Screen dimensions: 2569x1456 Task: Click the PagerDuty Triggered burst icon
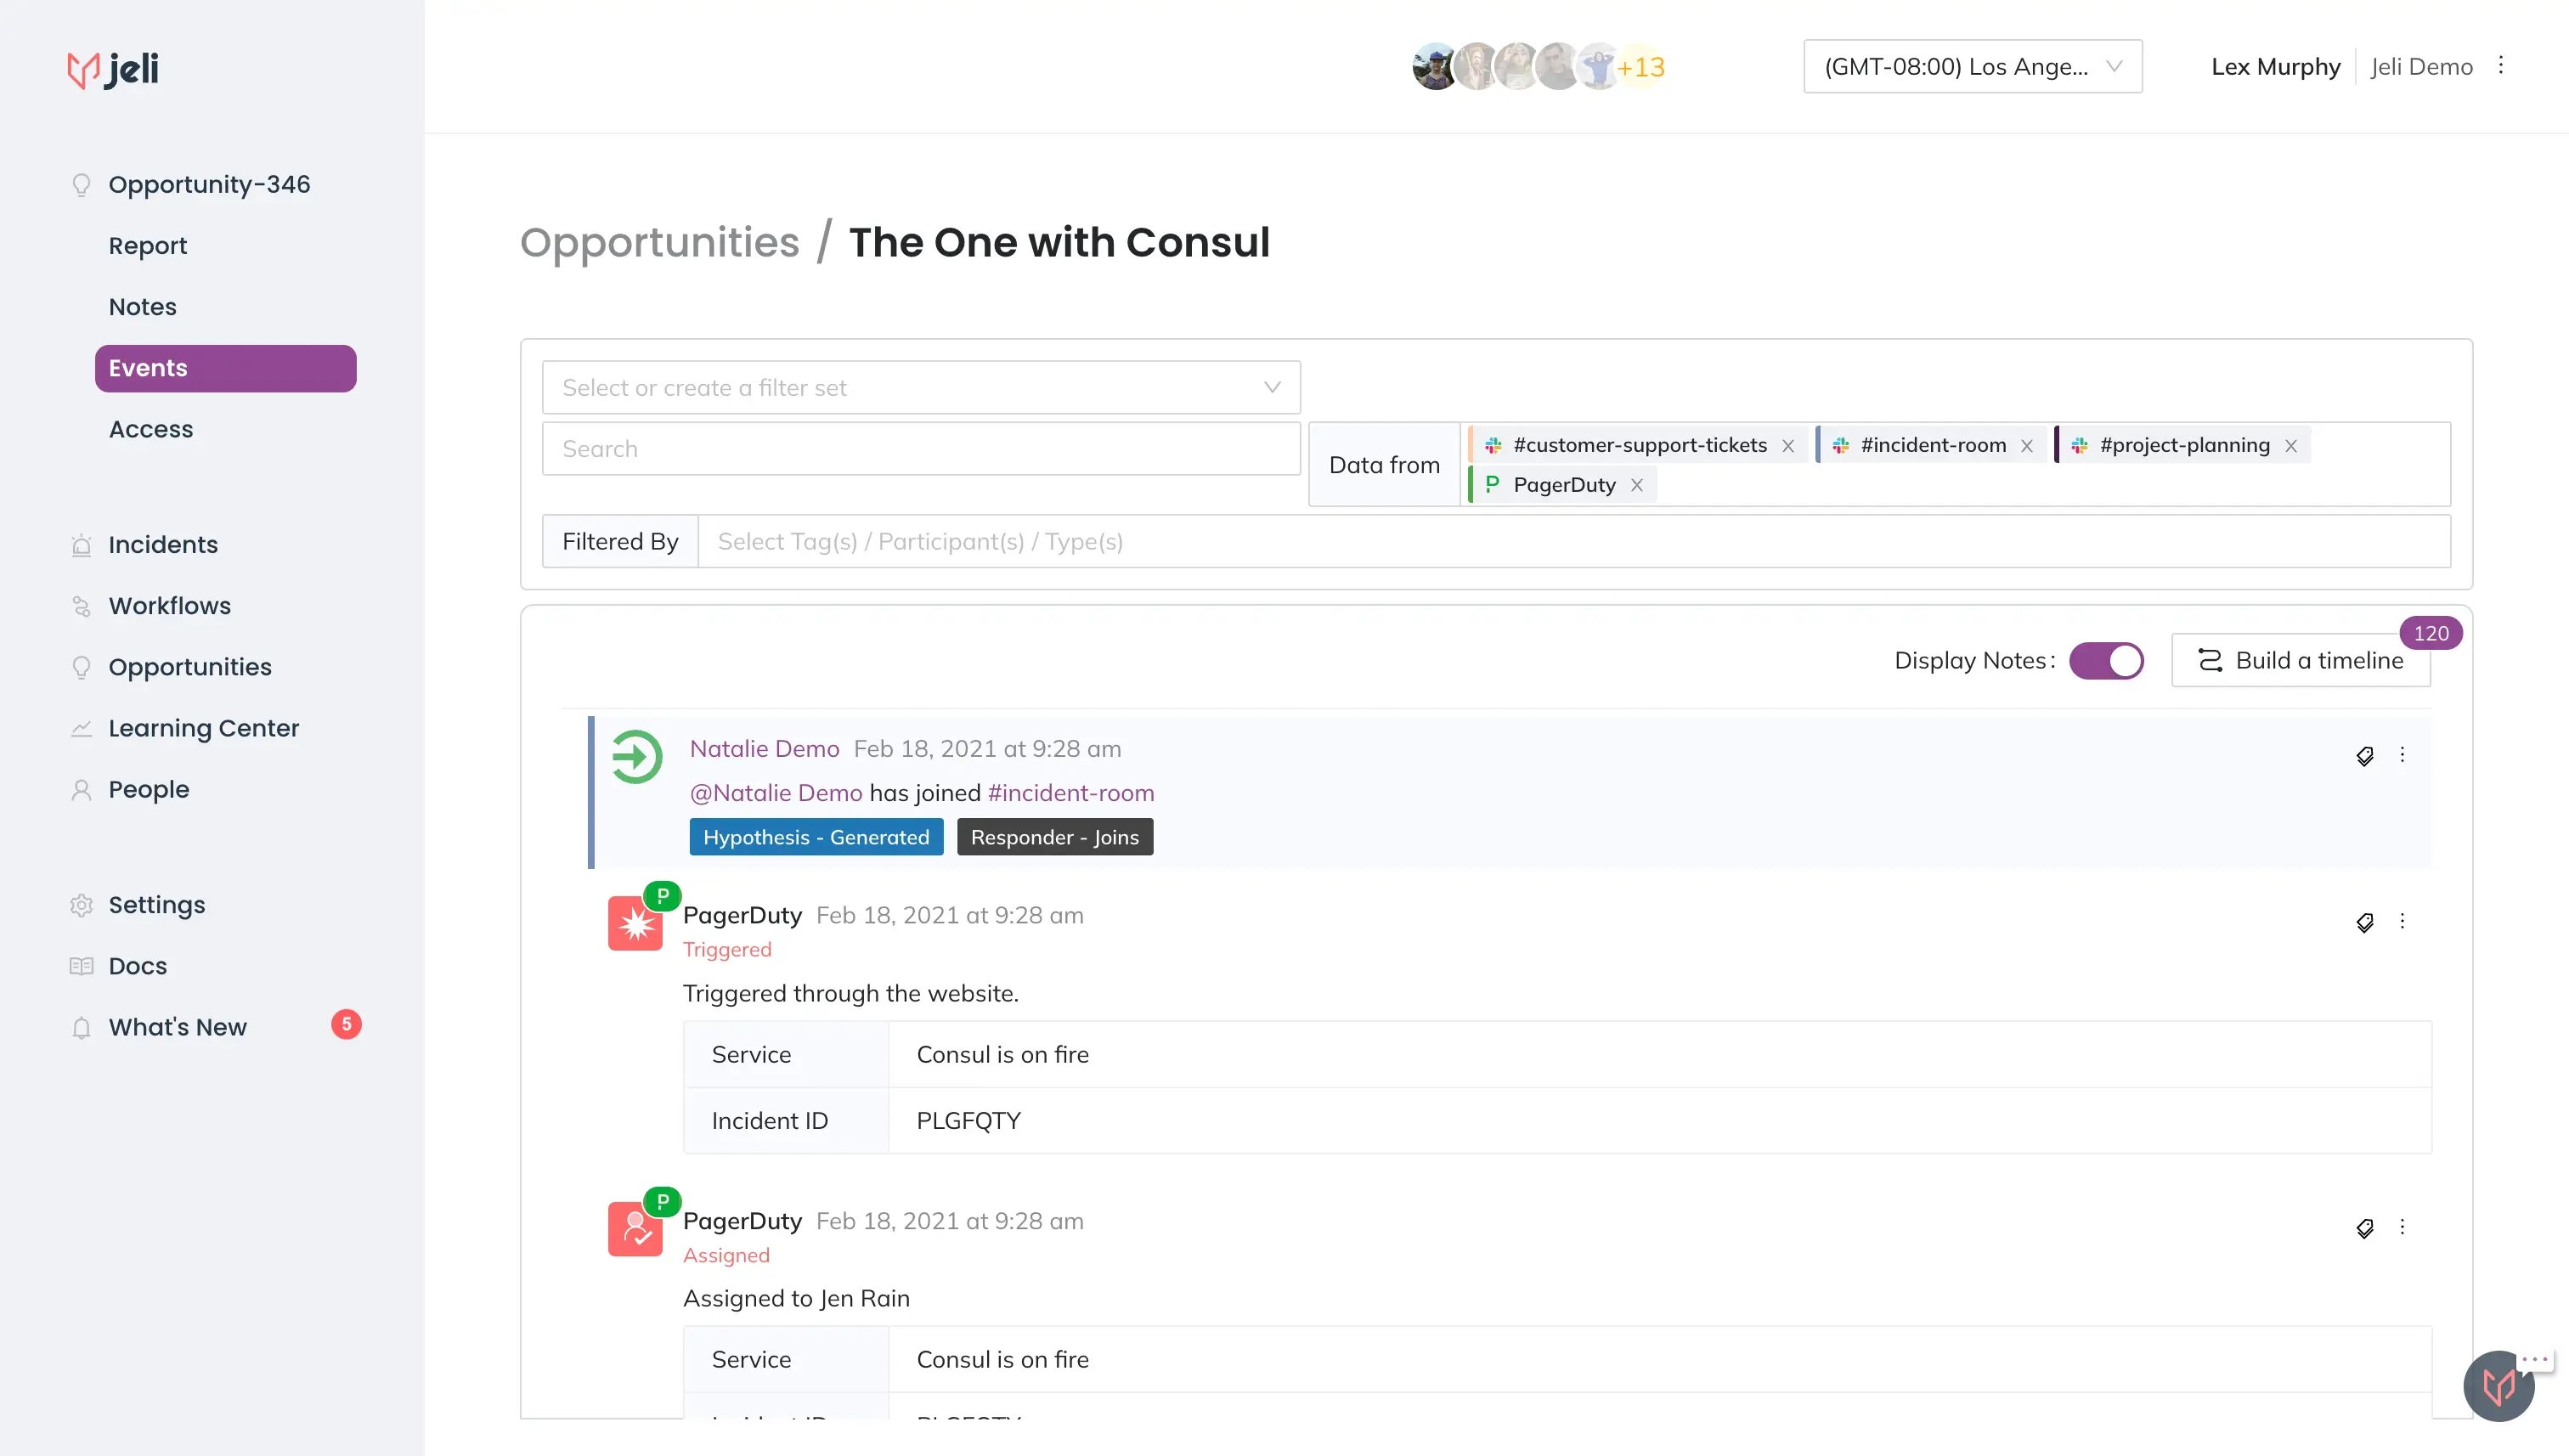click(635, 924)
